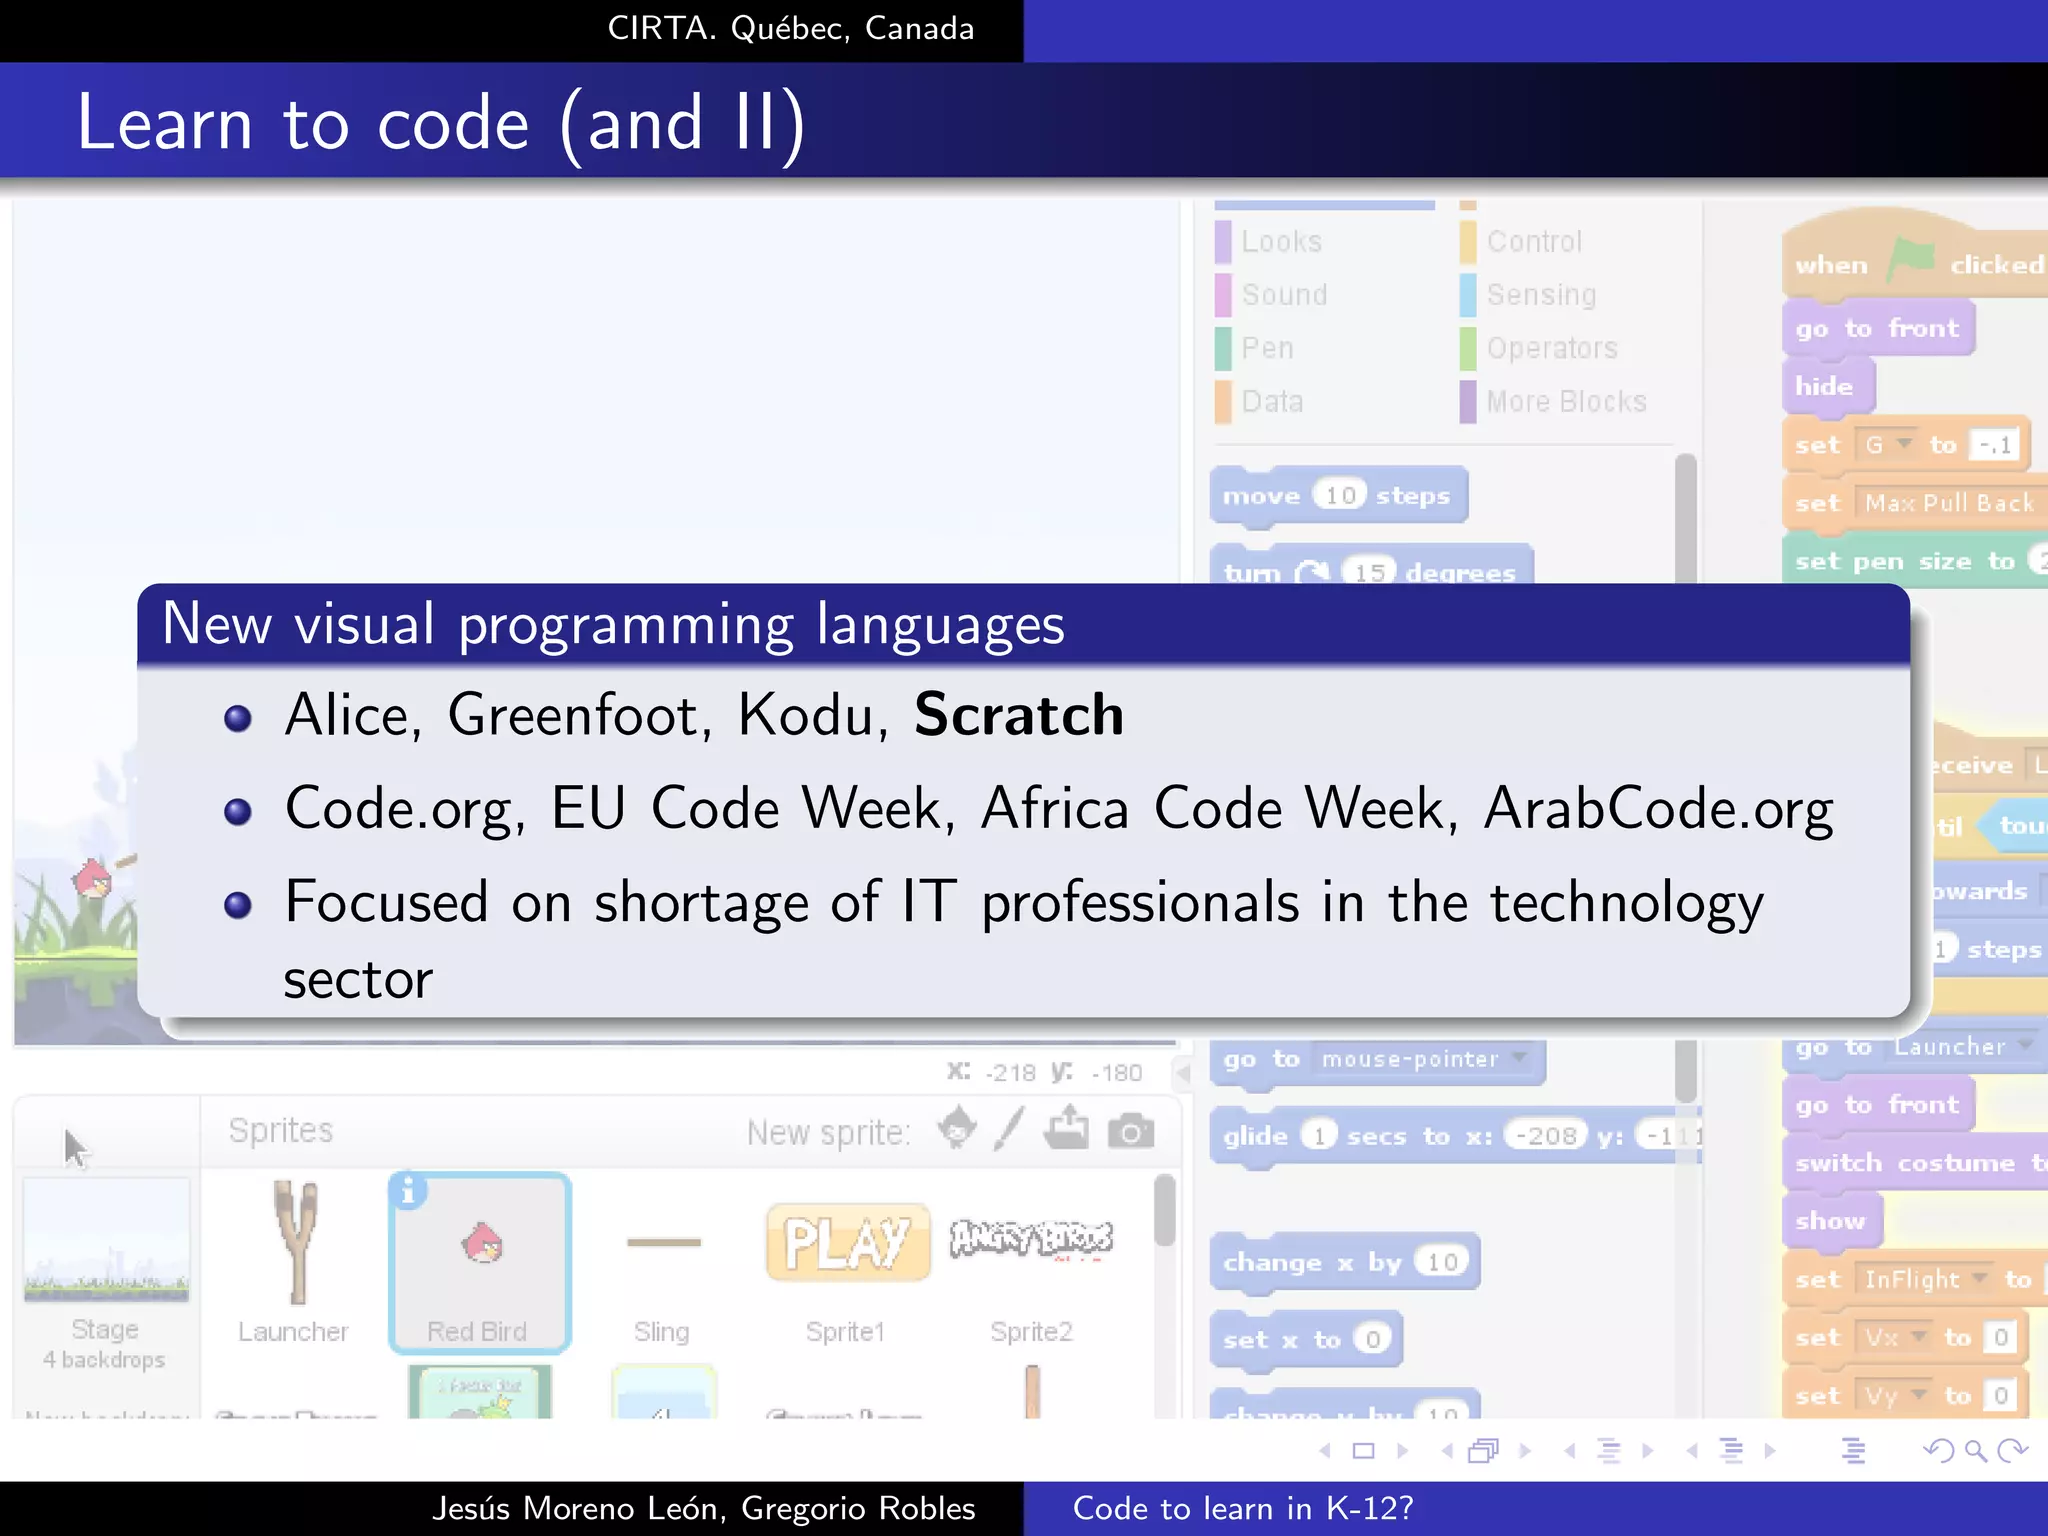Click the stage collapse triangle beside coordinates
The image size is (2048, 1536).
[x=1183, y=1074]
